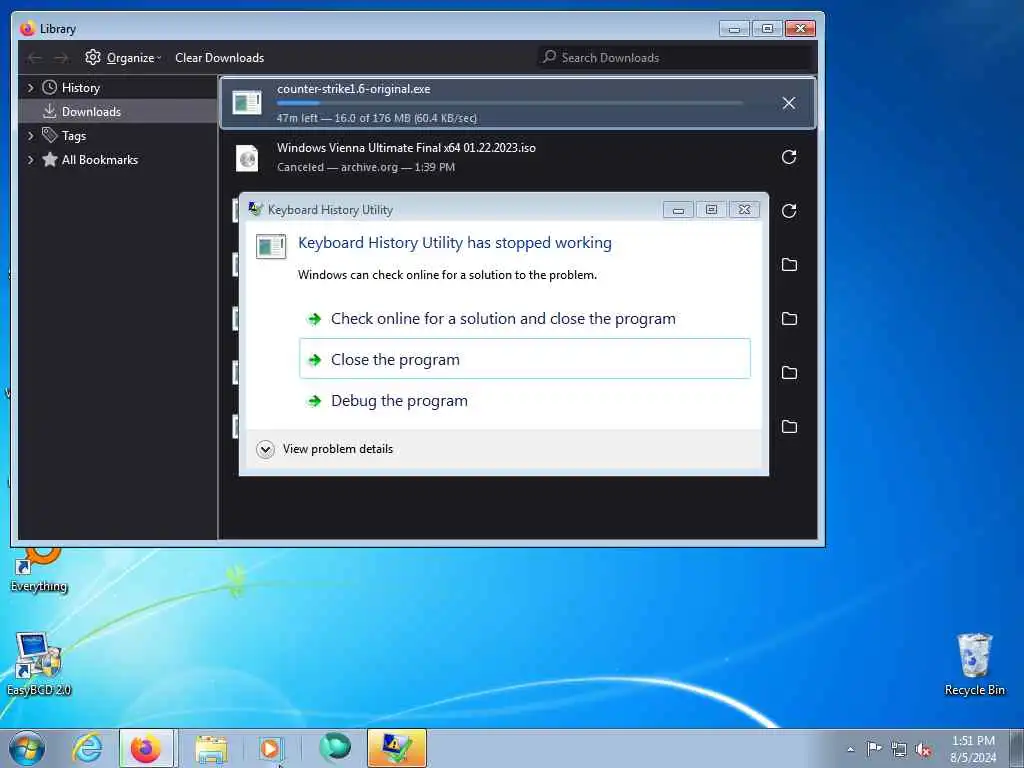Screen dimensions: 1024x768
Task: Expand the Tags tree node
Action: click(x=30, y=136)
